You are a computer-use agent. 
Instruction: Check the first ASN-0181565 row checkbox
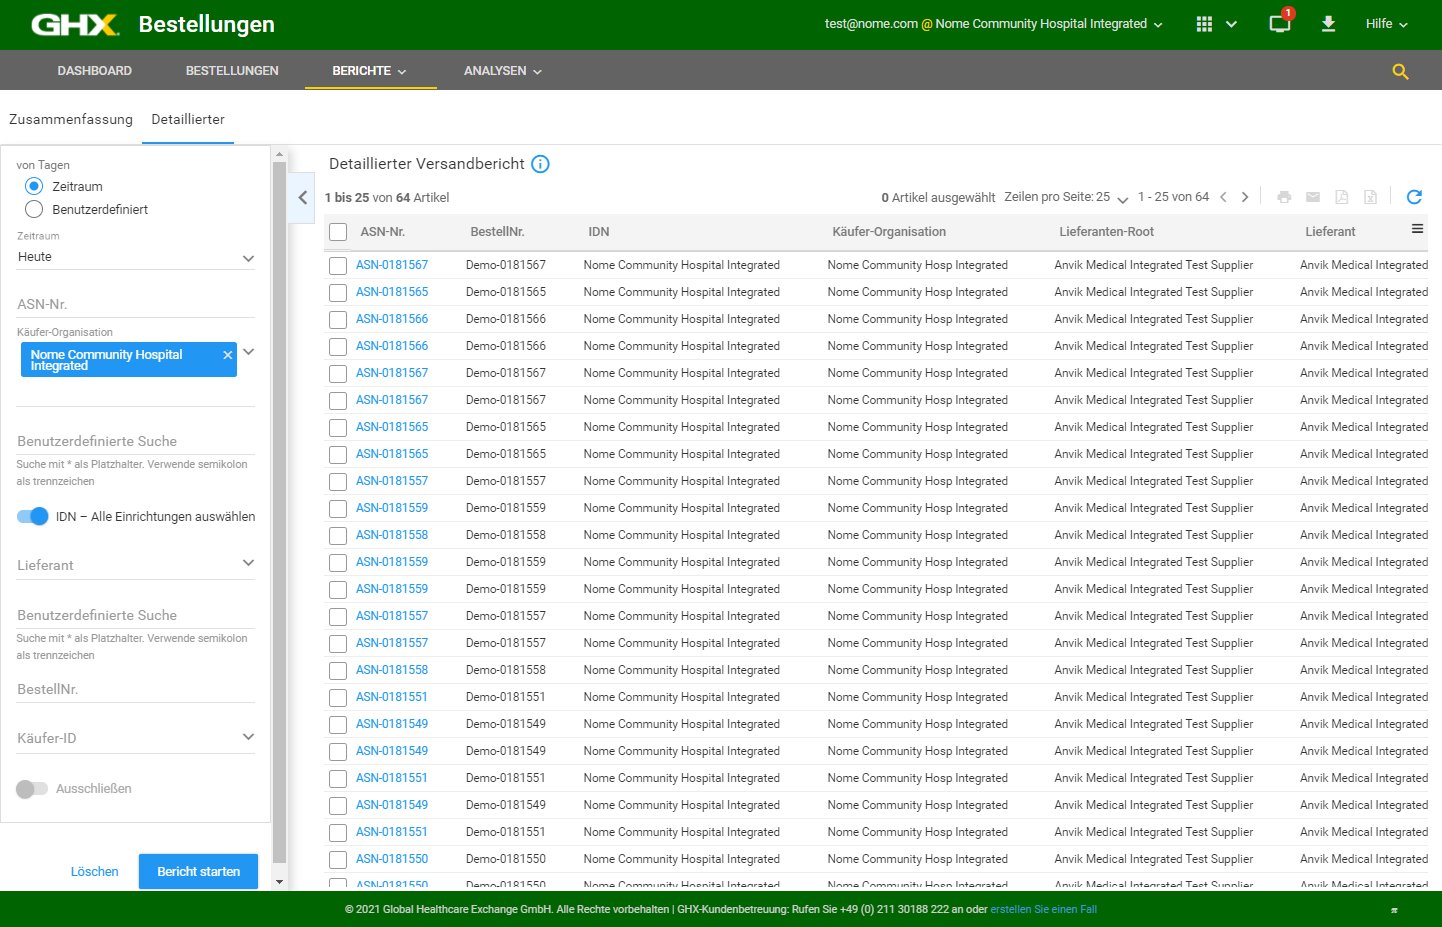pos(338,292)
